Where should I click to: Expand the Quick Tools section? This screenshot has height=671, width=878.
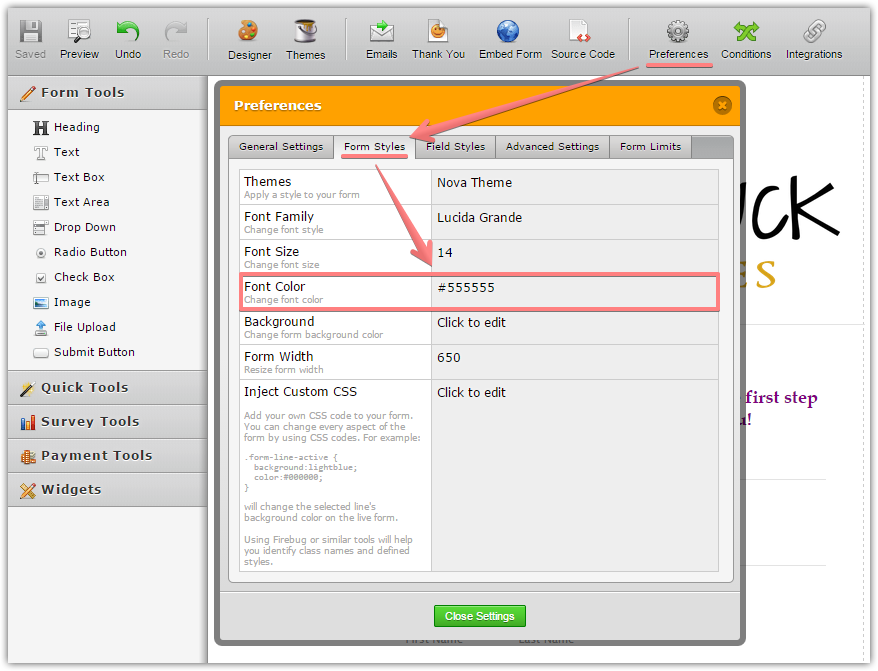[84, 388]
